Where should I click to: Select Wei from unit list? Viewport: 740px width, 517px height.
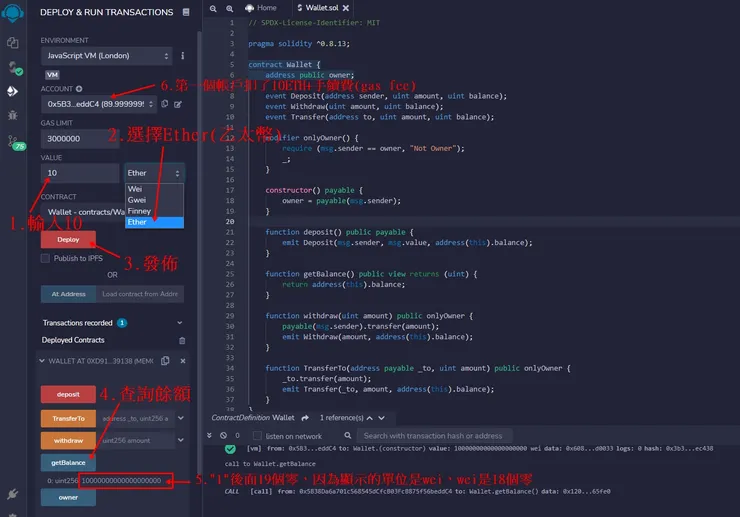point(154,189)
